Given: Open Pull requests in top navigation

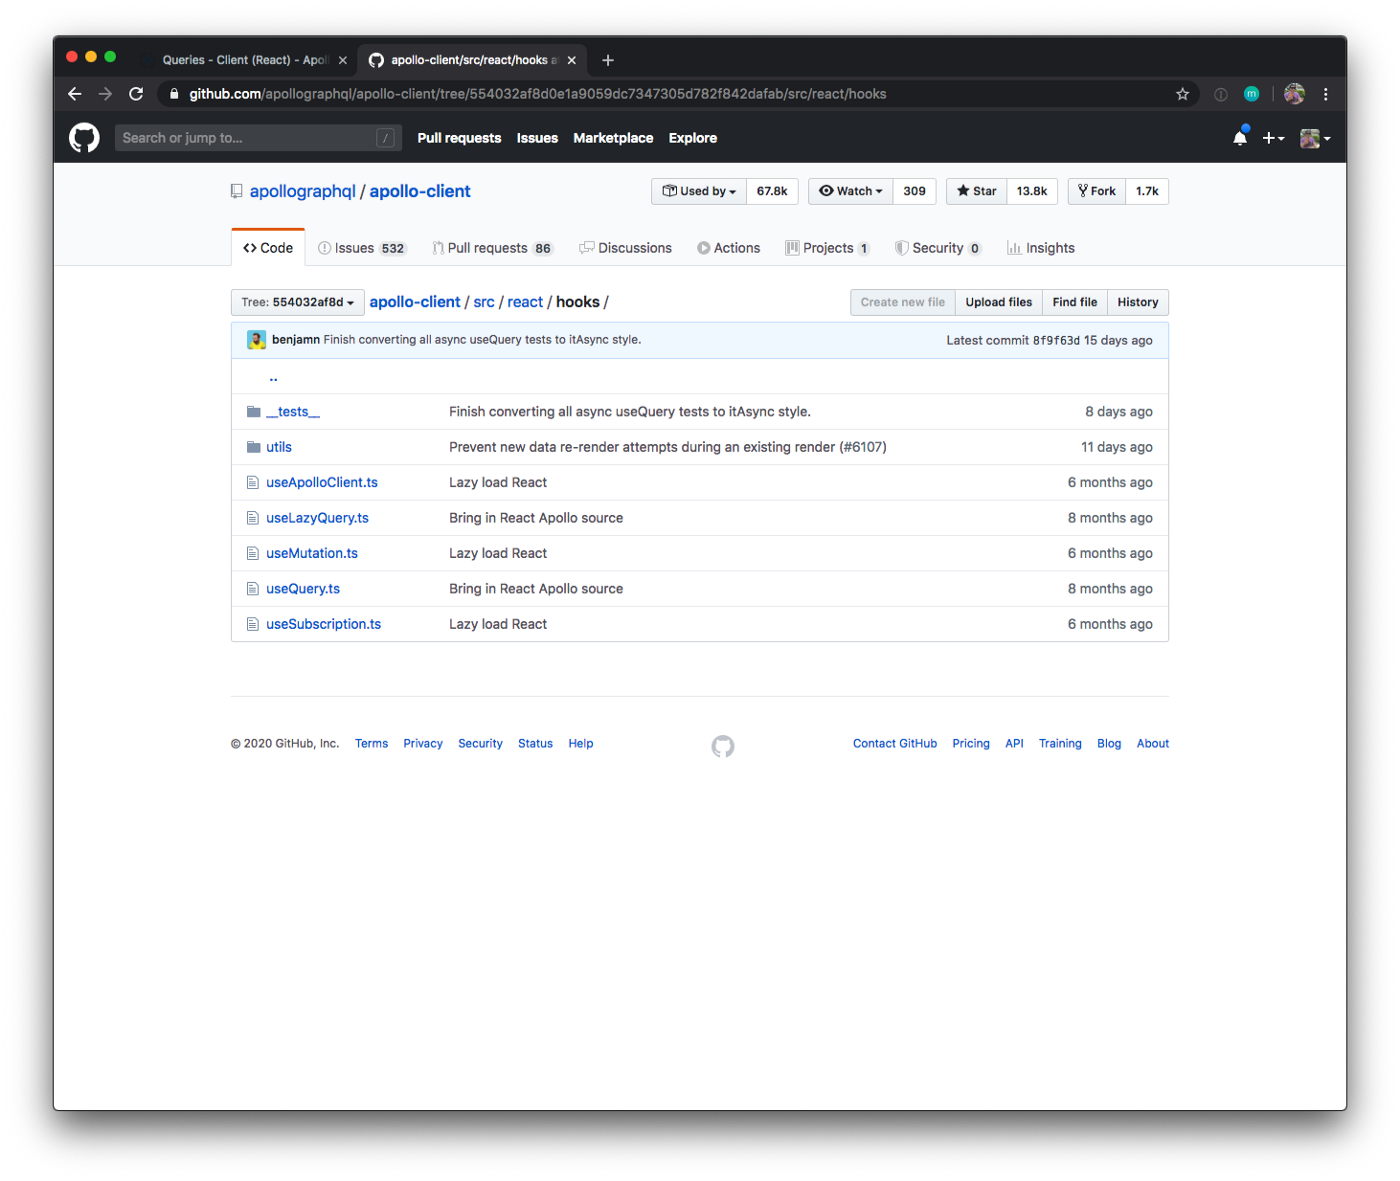Looking at the screenshot, I should [x=459, y=138].
